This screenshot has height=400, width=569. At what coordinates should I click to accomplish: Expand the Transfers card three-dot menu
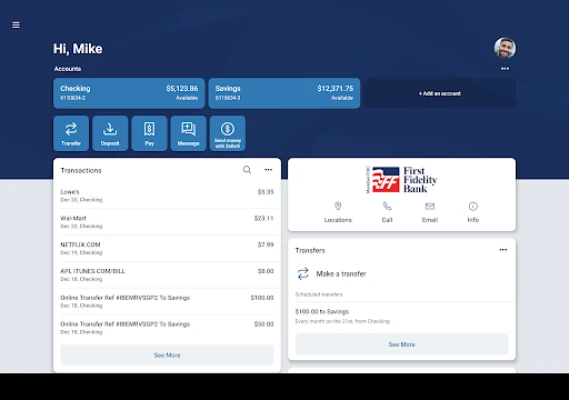[x=503, y=250]
